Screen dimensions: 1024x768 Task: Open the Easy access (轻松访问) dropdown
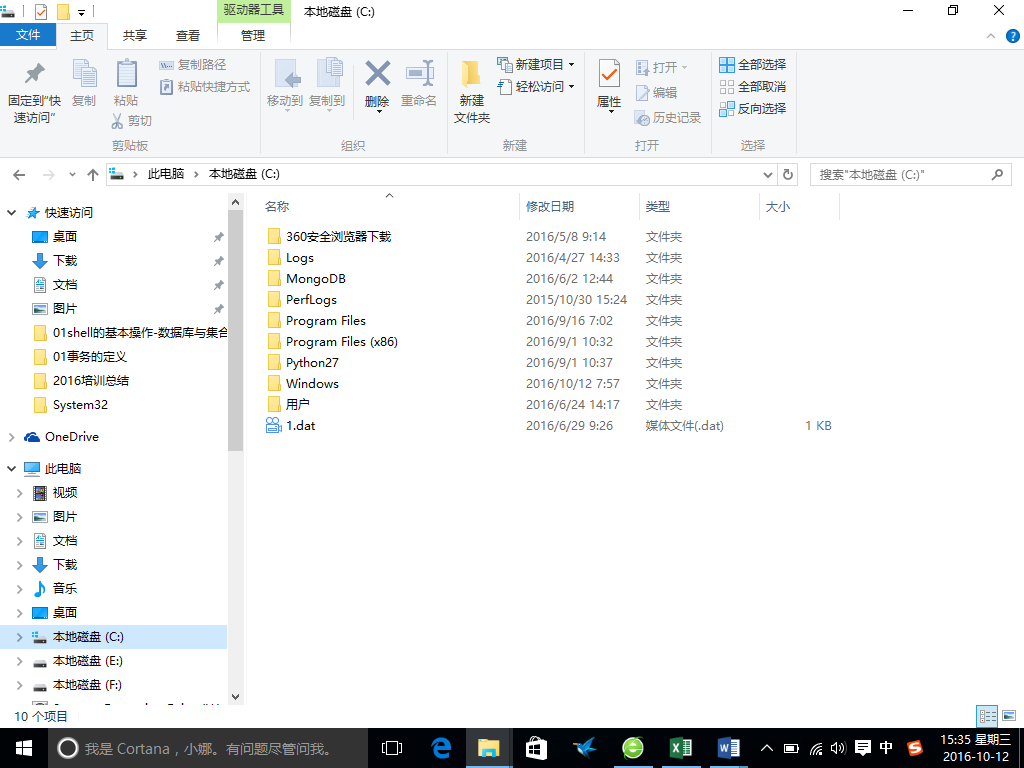536,86
